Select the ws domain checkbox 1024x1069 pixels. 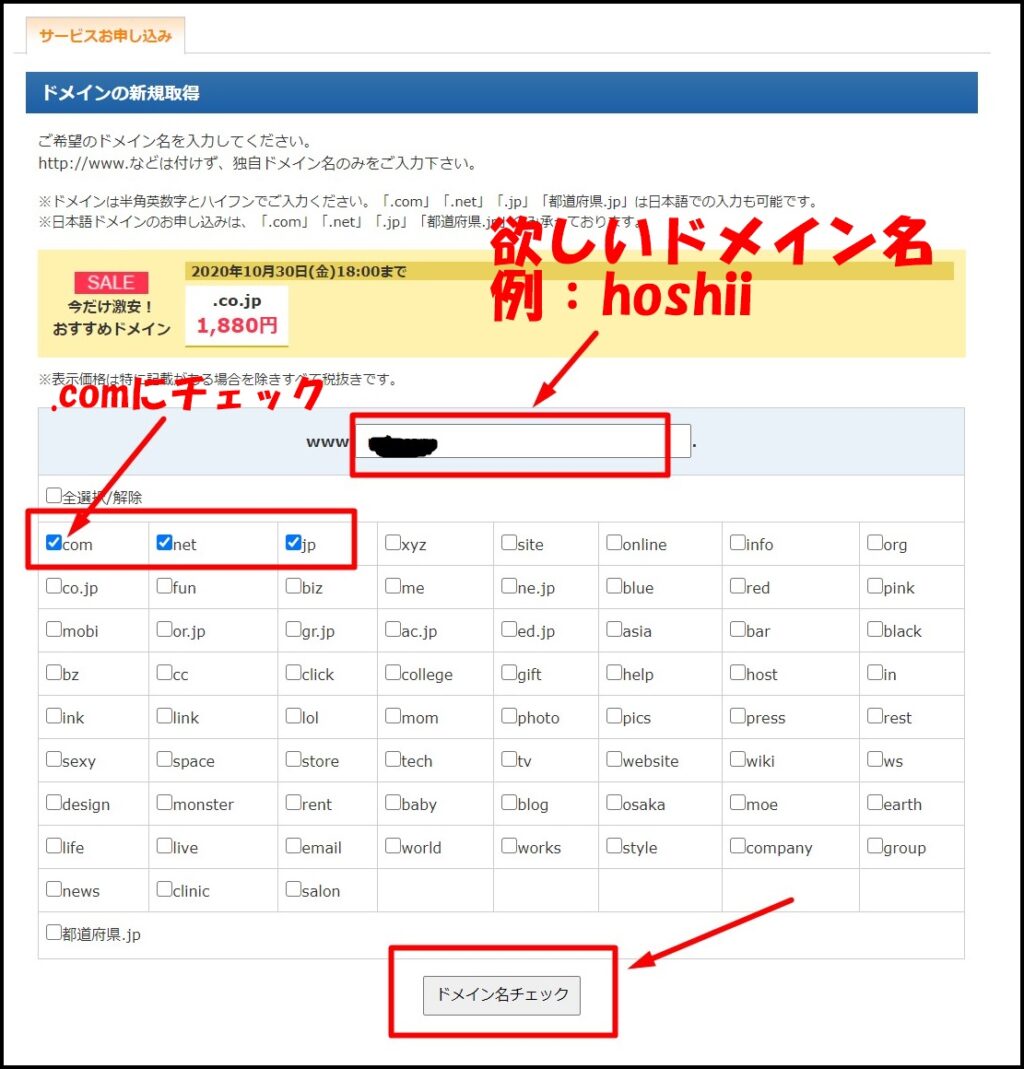pyautogui.click(x=875, y=759)
